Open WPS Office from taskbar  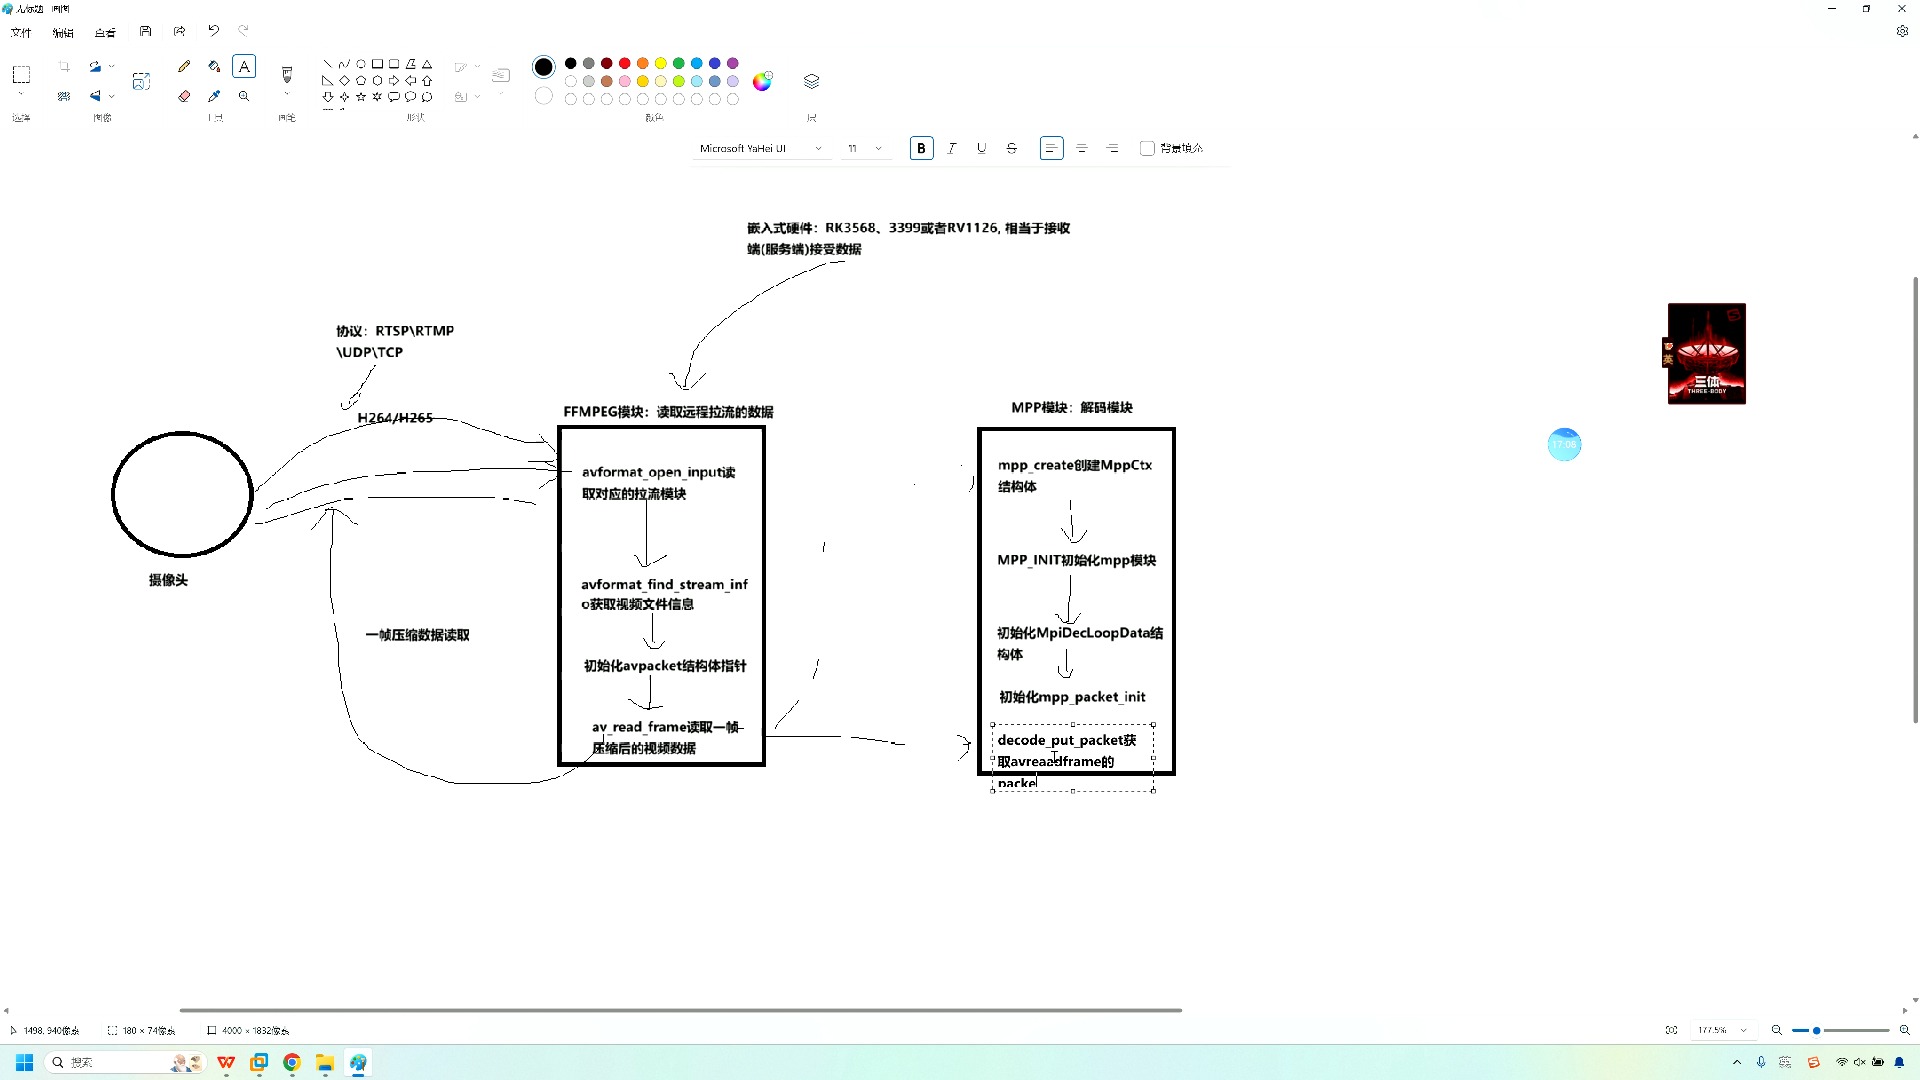click(x=226, y=1062)
